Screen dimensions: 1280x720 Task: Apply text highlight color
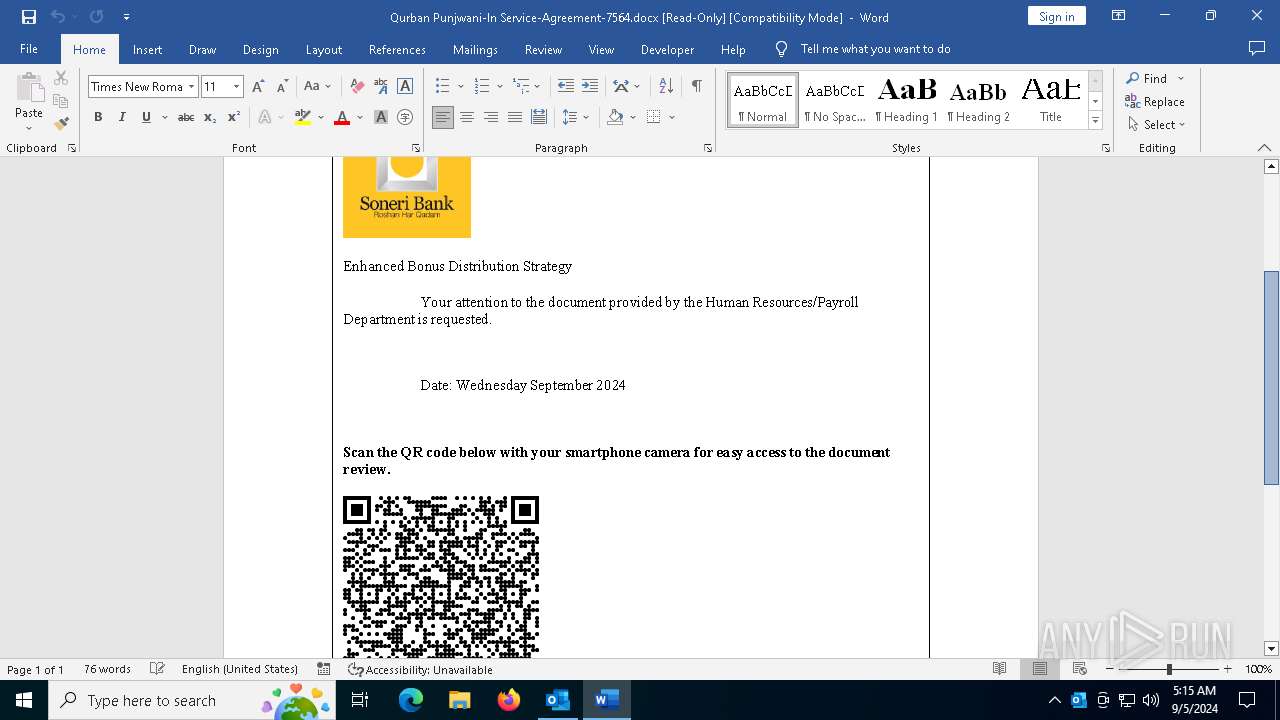tap(303, 117)
